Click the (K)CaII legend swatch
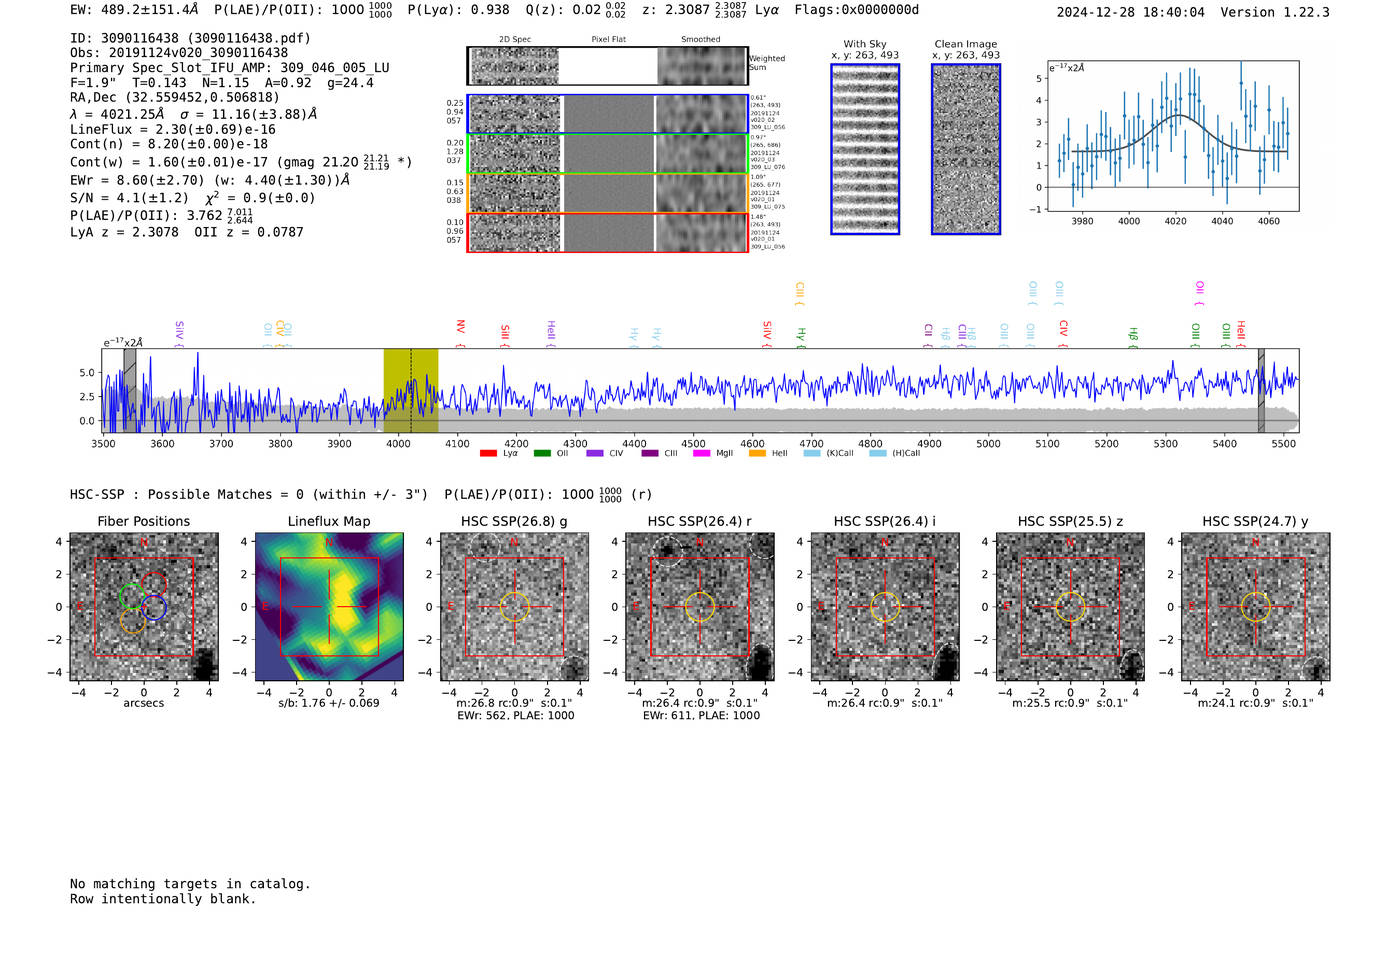The width and height of the screenshot is (1400, 953). pyautogui.click(x=812, y=453)
